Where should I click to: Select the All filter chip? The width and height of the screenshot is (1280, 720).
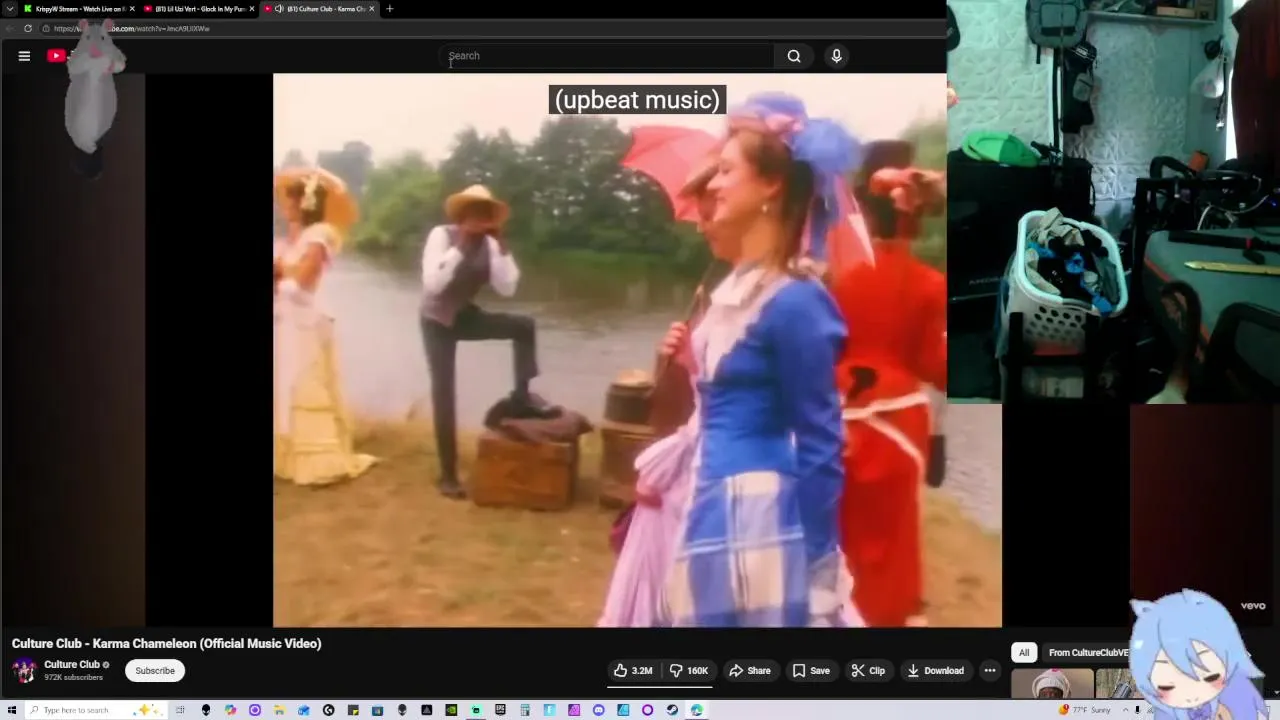tap(1024, 652)
